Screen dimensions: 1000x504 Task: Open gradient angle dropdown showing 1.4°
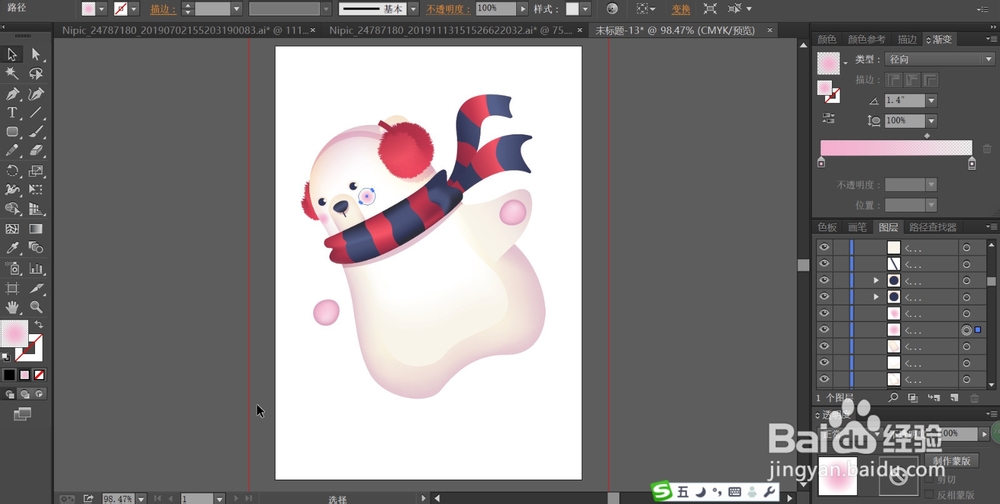point(931,101)
